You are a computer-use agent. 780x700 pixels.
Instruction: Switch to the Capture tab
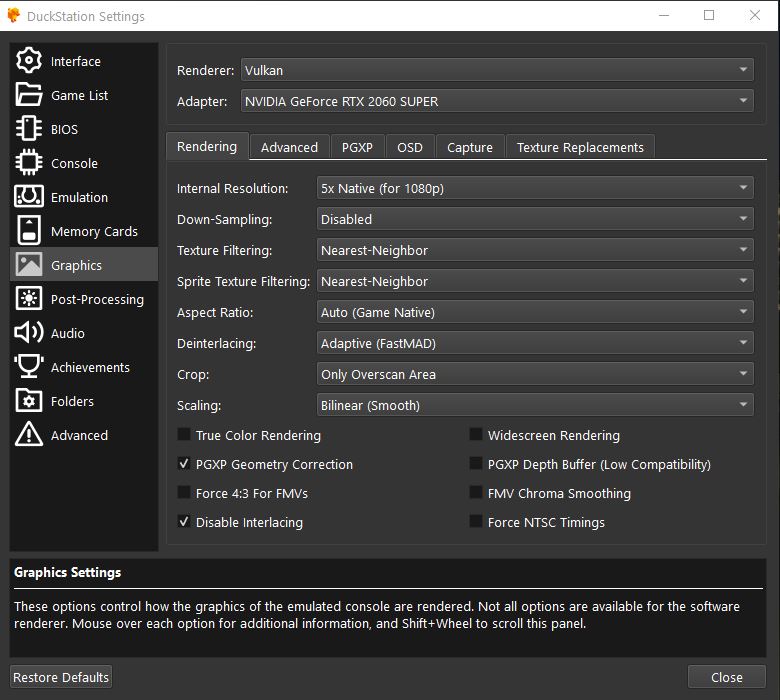[470, 147]
